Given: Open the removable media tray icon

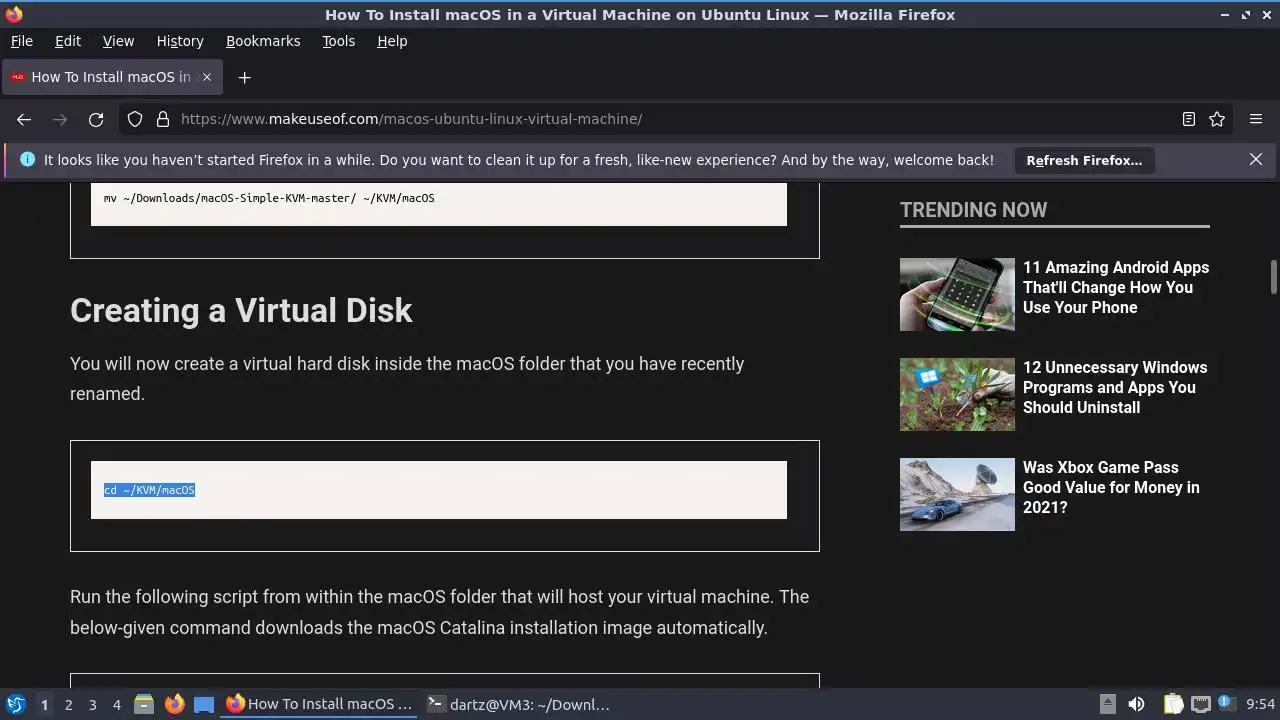Looking at the screenshot, I should pyautogui.click(x=1108, y=704).
